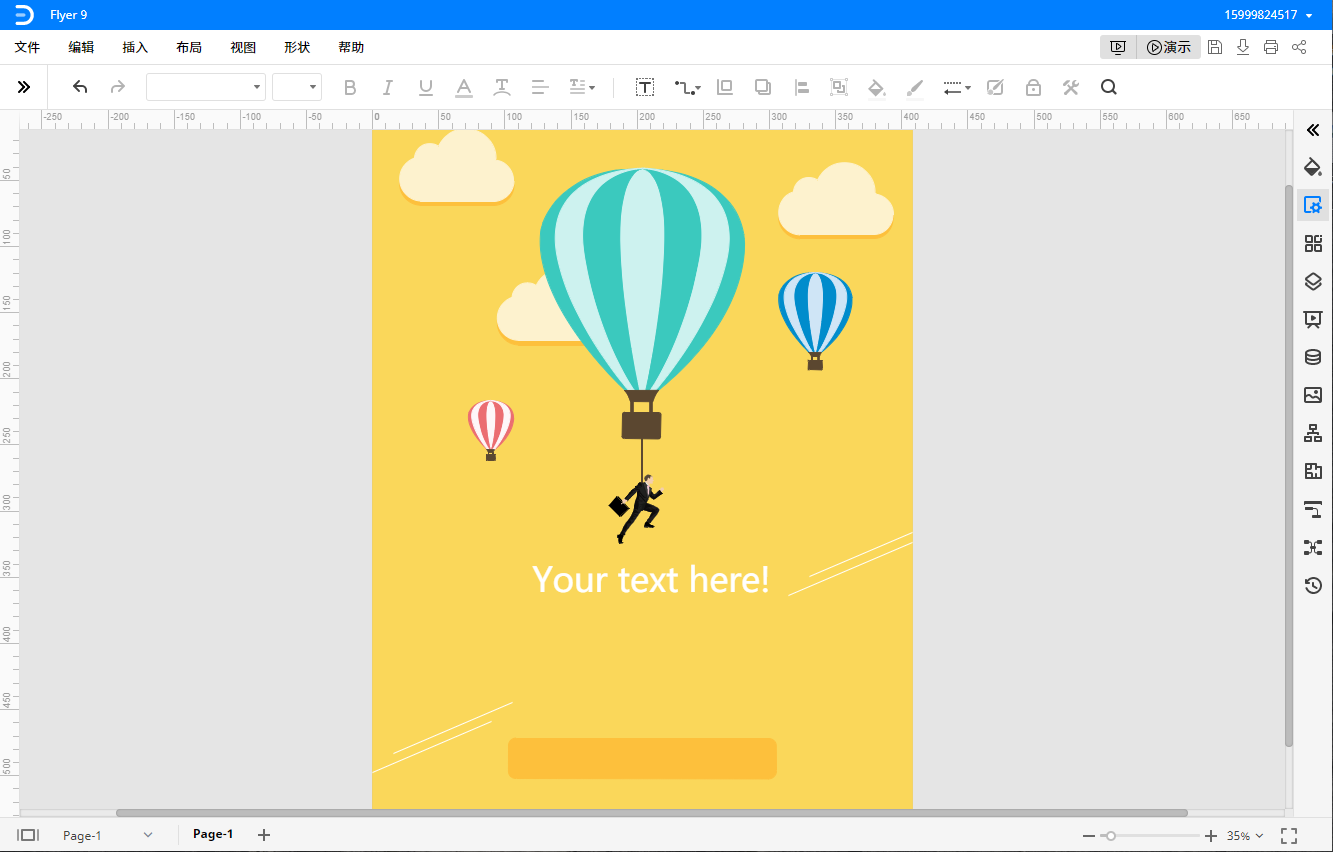This screenshot has height=852, width=1333.
Task: Open the line style dropdown
Action: (957, 88)
